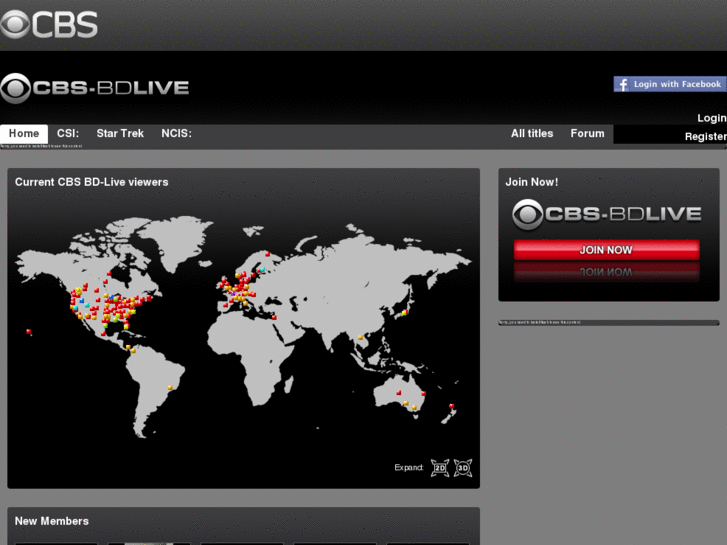Screen dimensions: 727x545
Task: Click the 'Expand:' label
Action: coord(408,468)
